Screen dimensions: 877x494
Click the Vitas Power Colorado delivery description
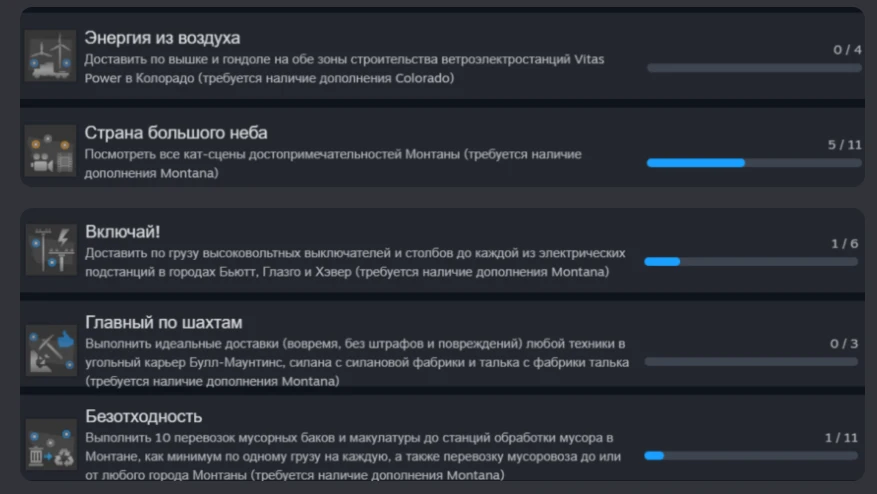tap(344, 68)
